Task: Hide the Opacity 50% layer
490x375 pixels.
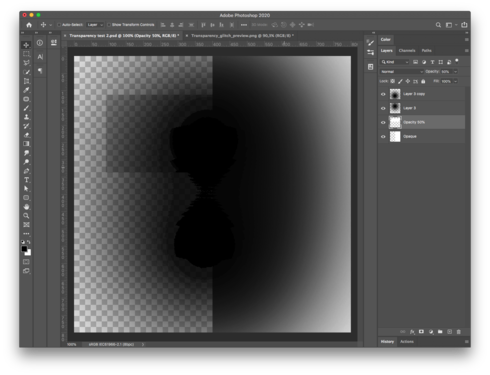Action: point(383,122)
